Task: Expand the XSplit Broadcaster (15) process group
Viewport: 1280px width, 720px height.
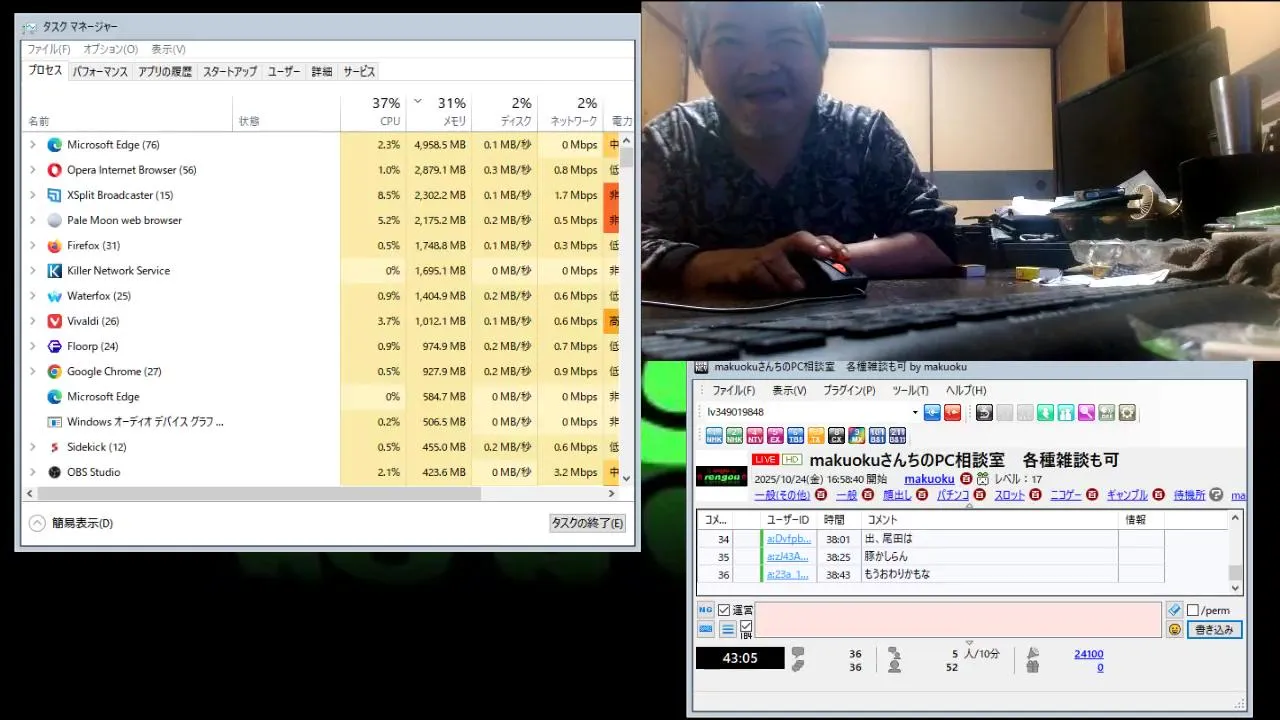Action: 33,195
